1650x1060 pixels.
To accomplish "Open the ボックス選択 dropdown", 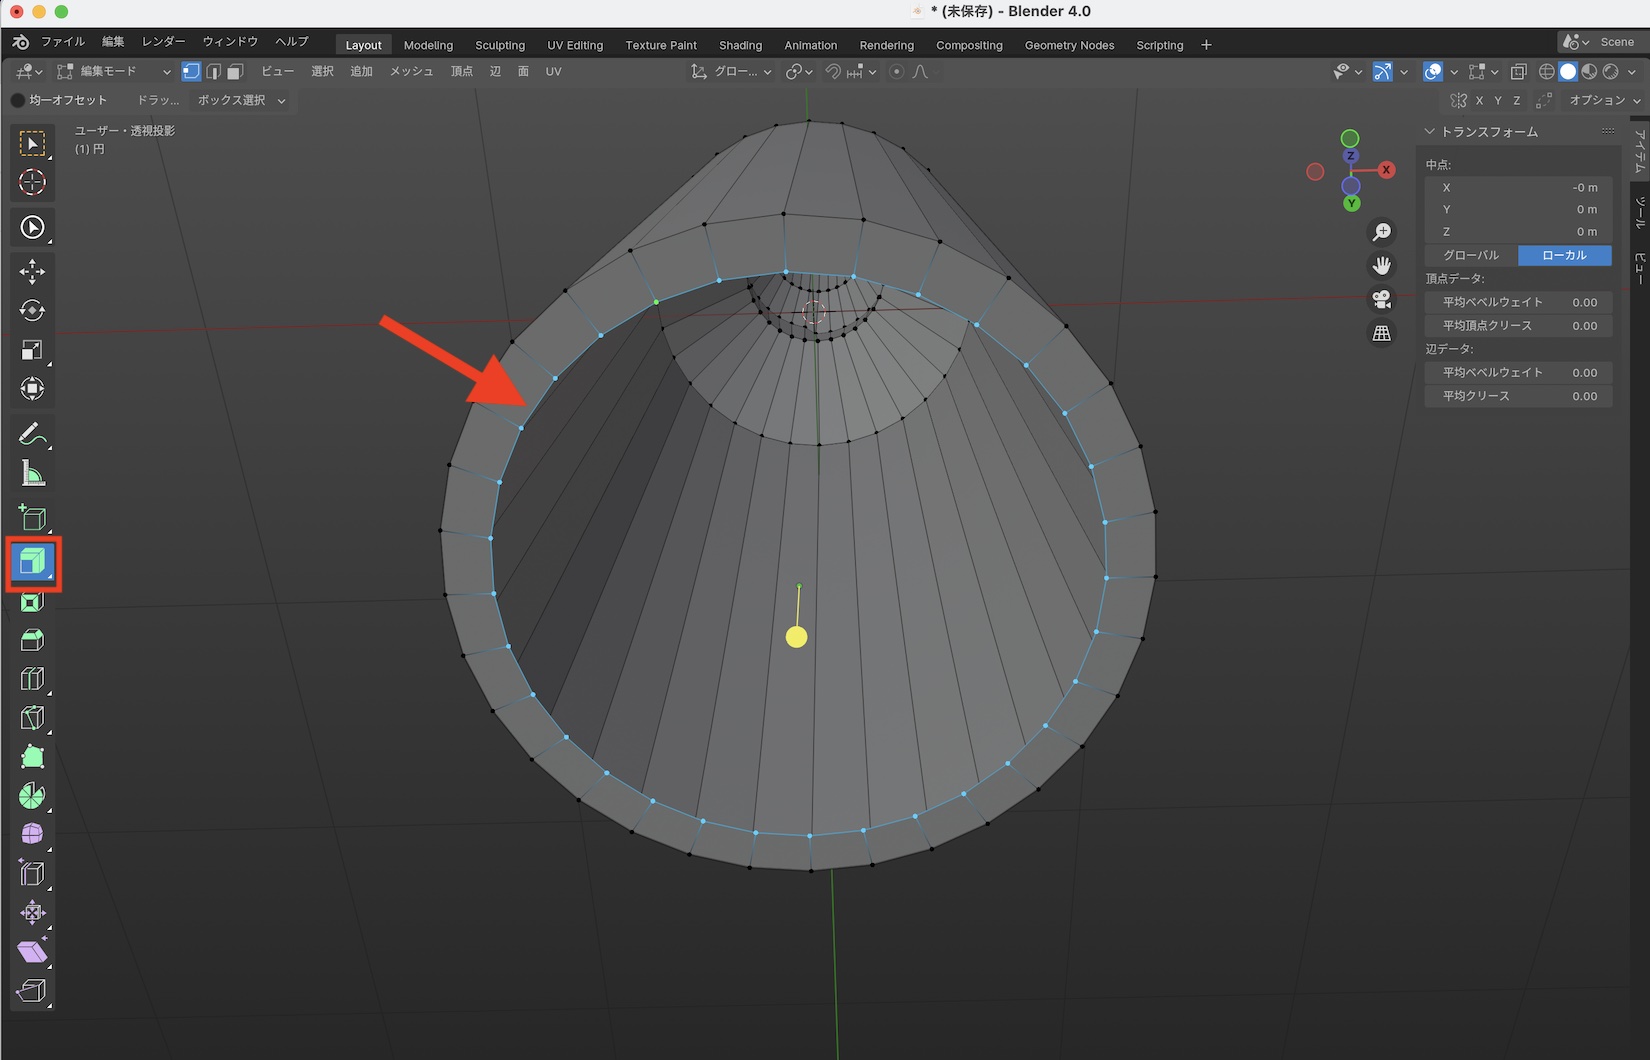I will (241, 100).
